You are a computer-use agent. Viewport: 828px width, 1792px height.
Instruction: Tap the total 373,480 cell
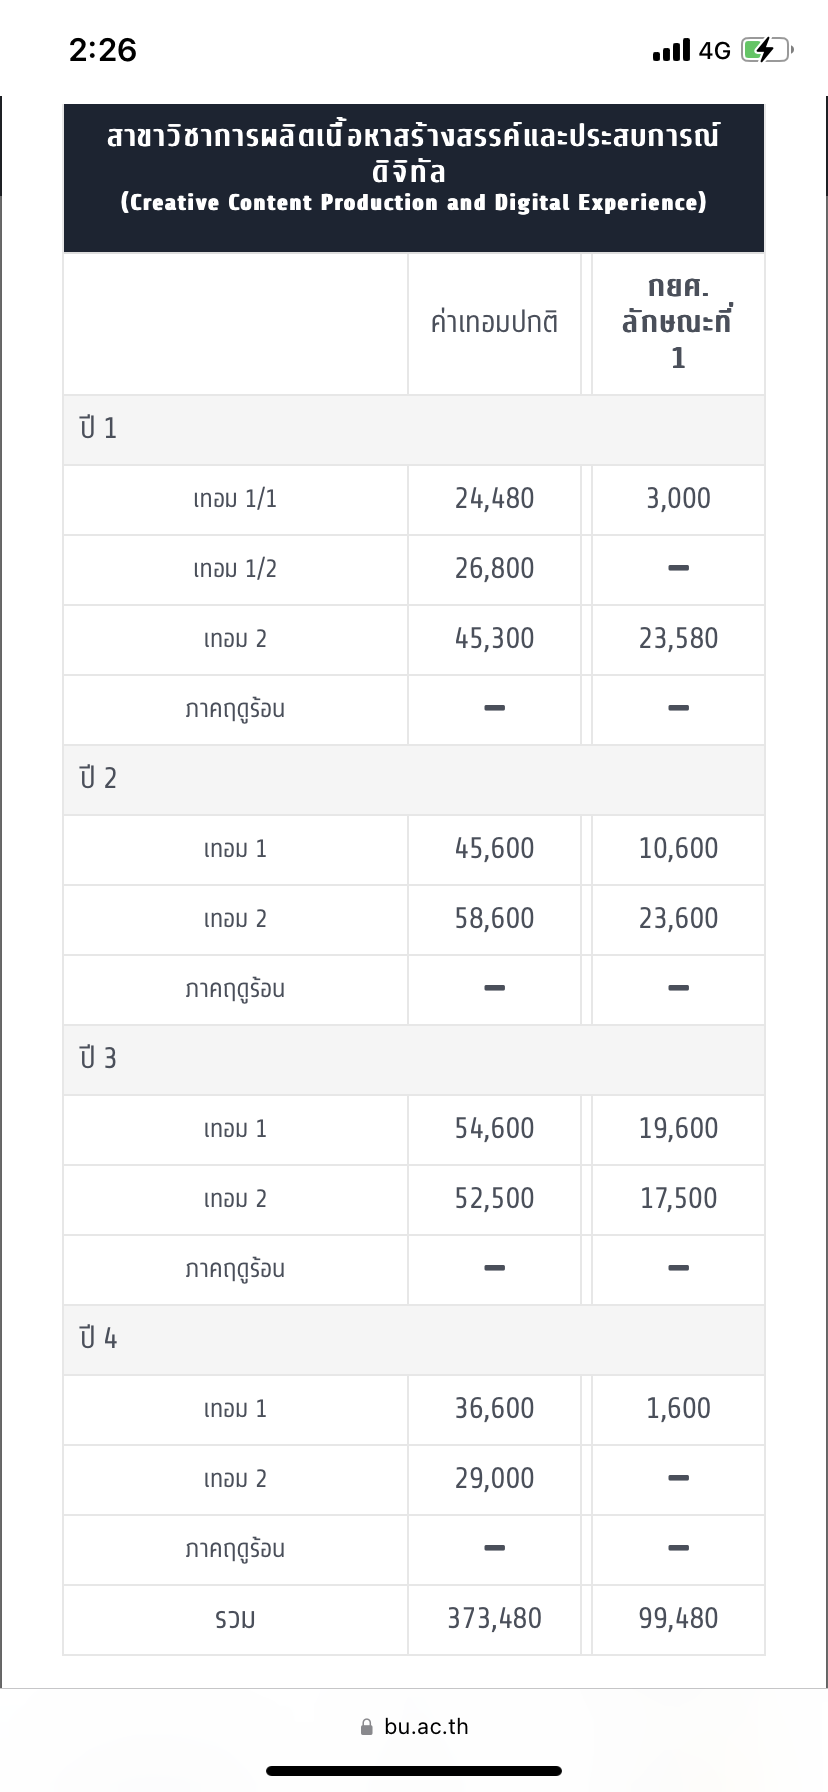coord(494,1619)
